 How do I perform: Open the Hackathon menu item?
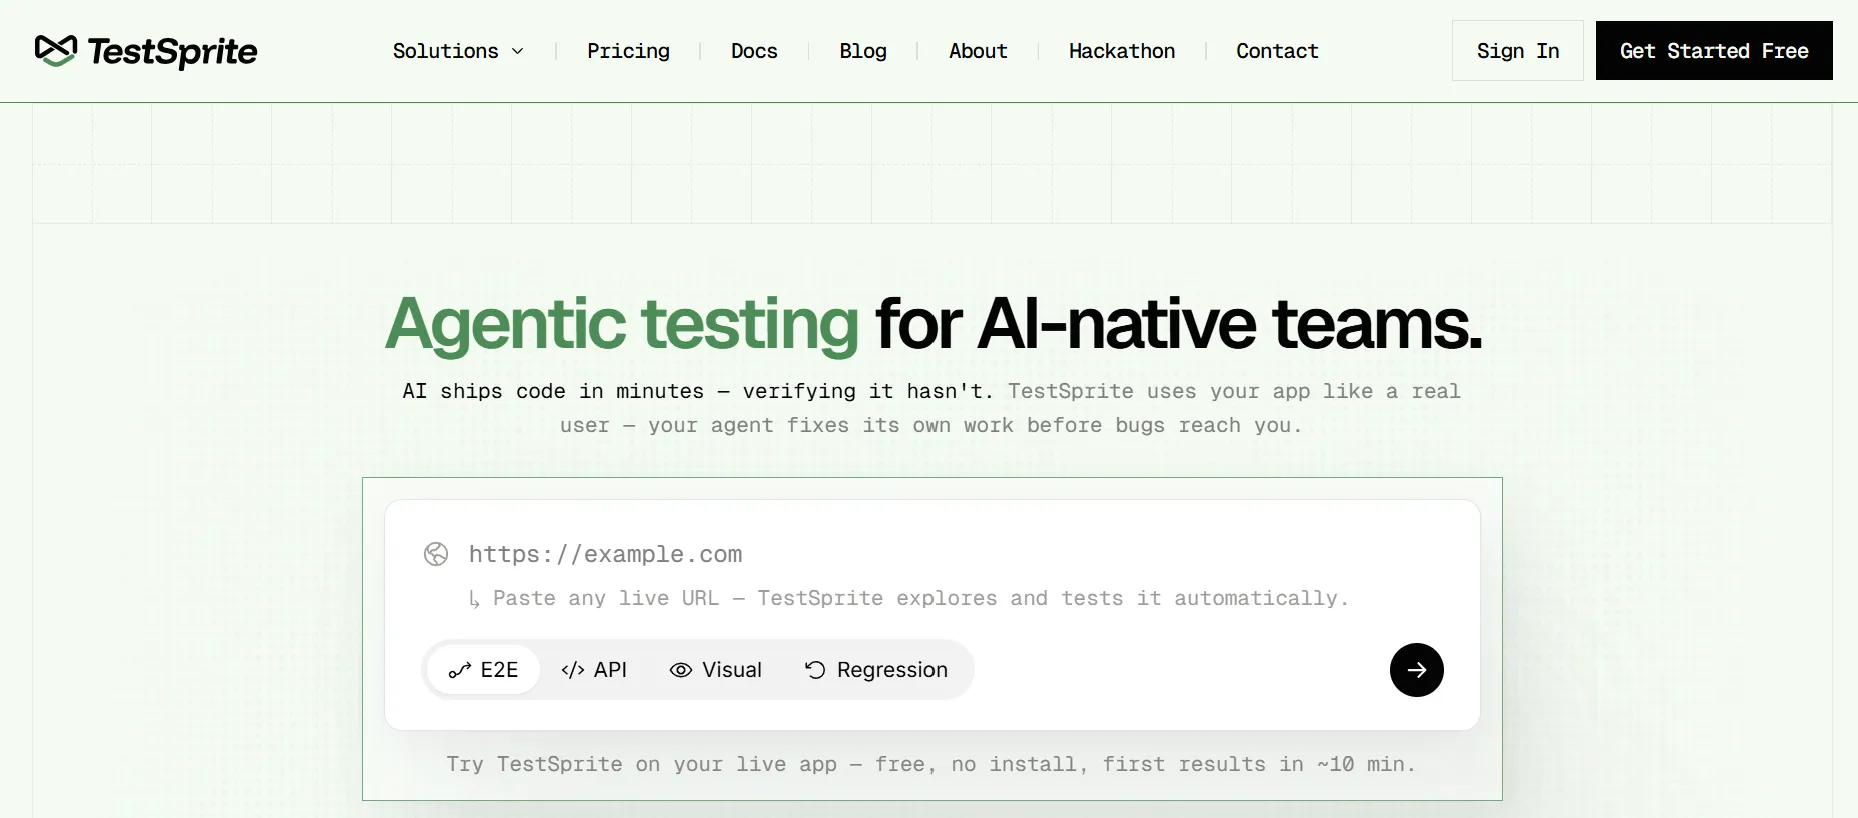(1122, 51)
